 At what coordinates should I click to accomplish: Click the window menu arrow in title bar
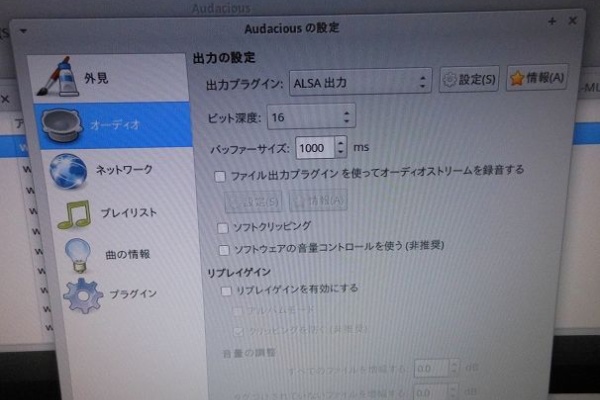pyautogui.click(x=23, y=31)
